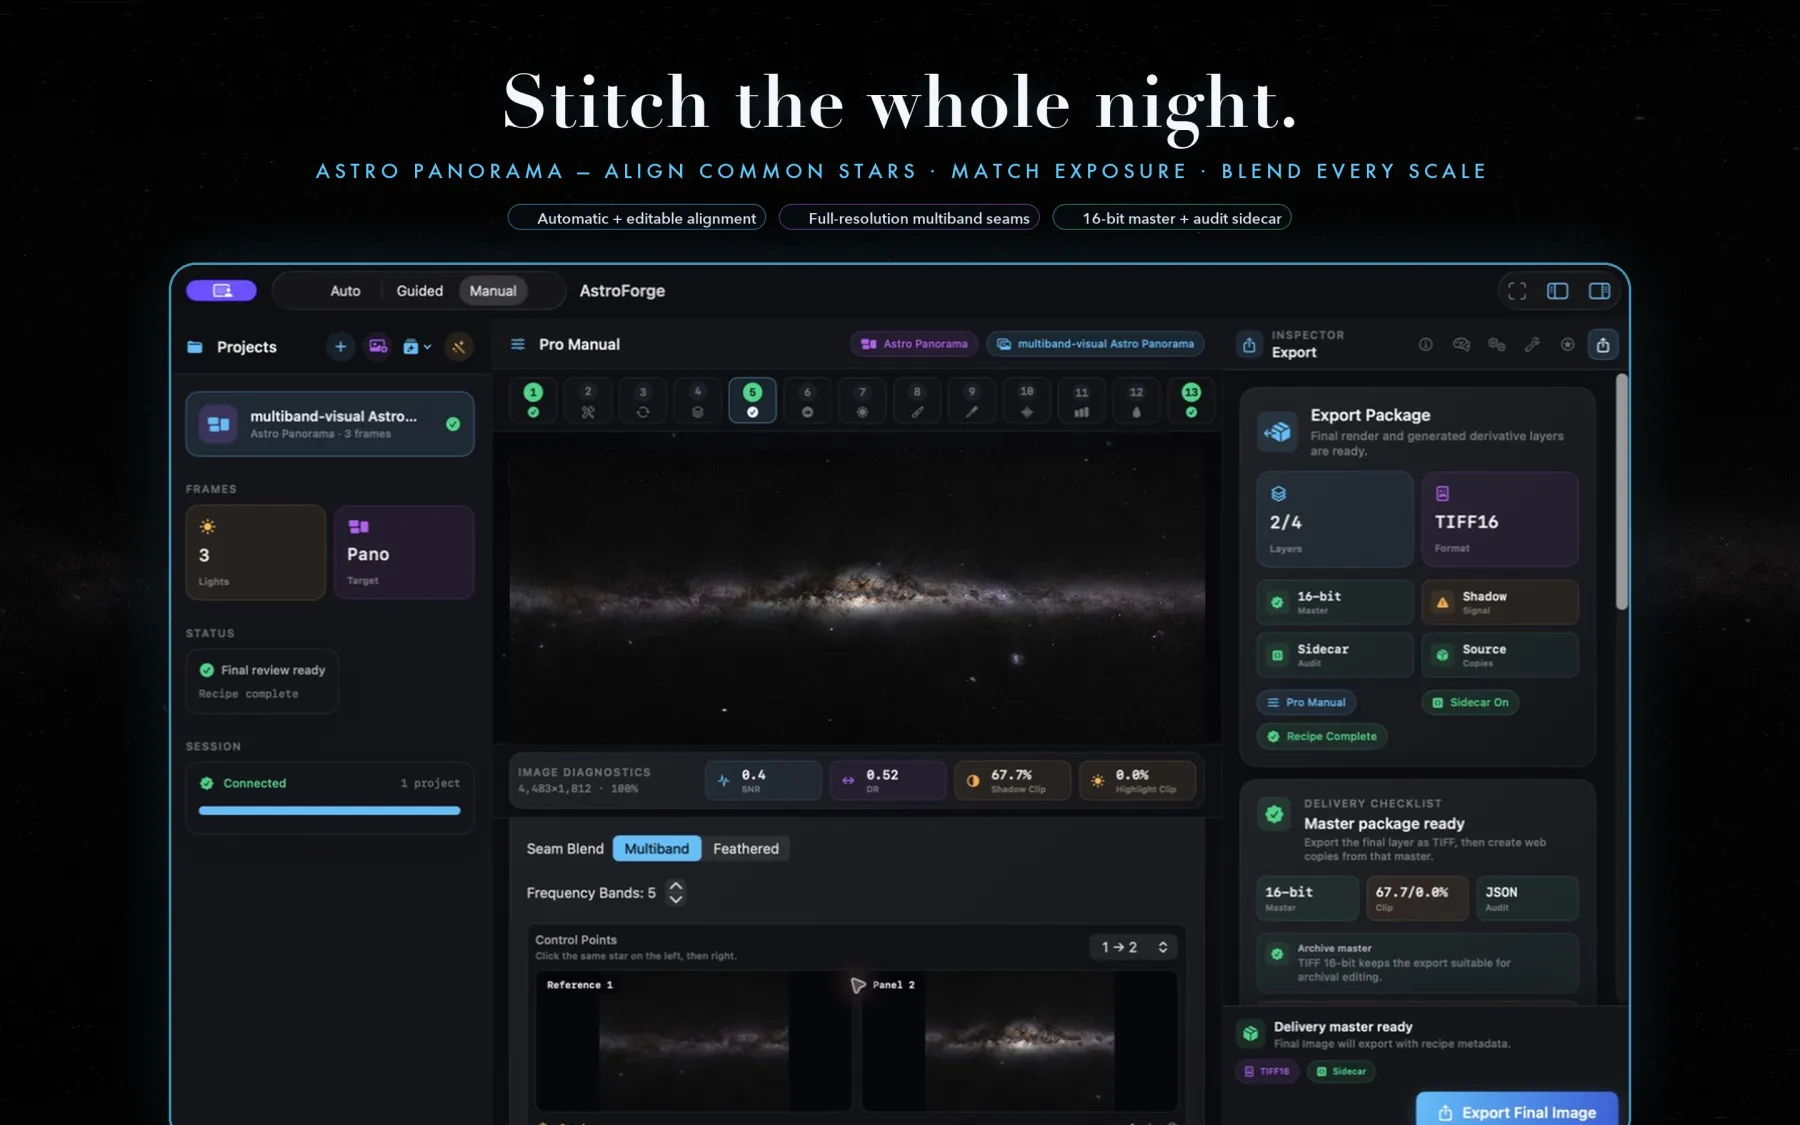Click the magic wand icon in Projects
Image resolution: width=1800 pixels, height=1125 pixels.
(459, 346)
